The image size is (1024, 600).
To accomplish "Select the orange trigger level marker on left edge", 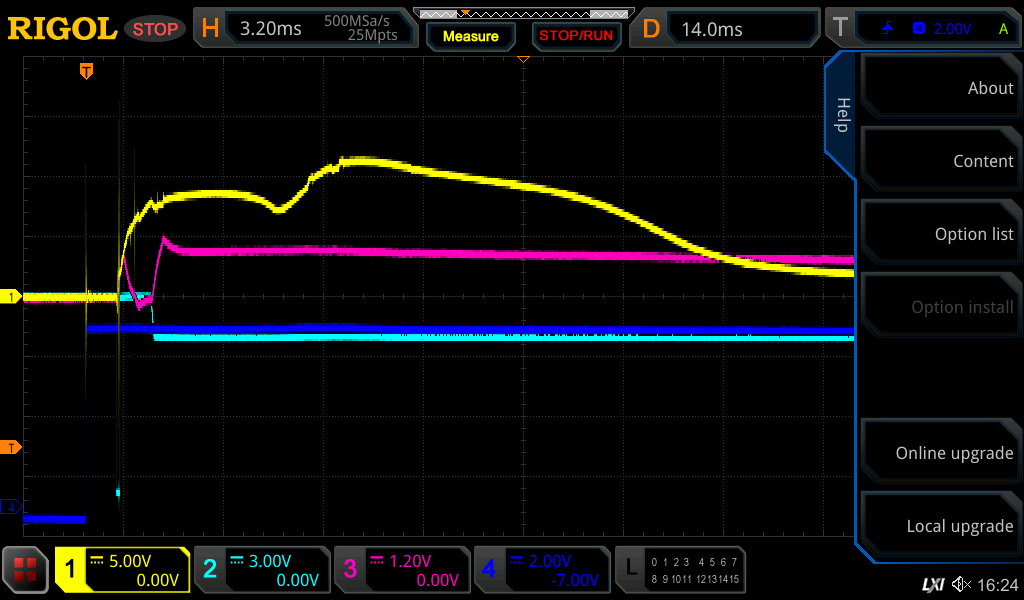I will 12,447.
